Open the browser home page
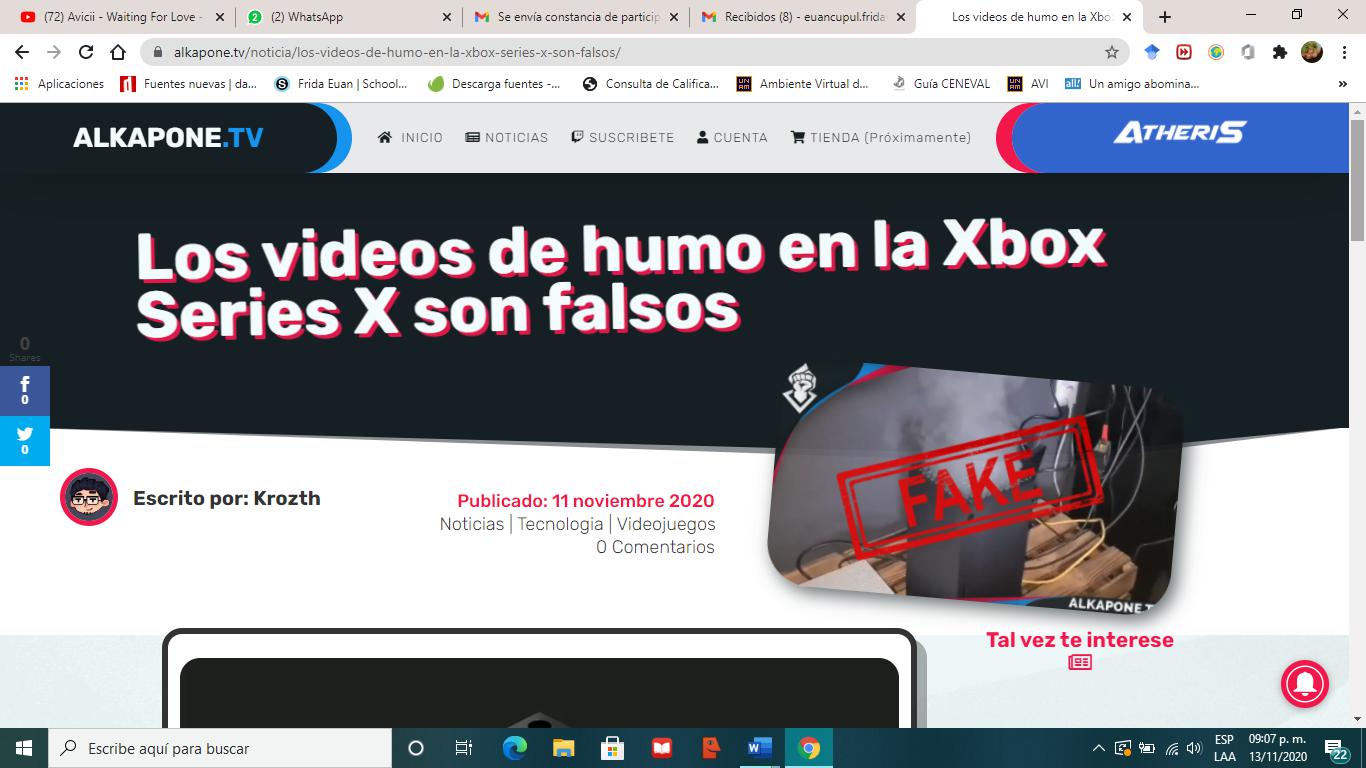The image size is (1366, 768). tap(118, 52)
